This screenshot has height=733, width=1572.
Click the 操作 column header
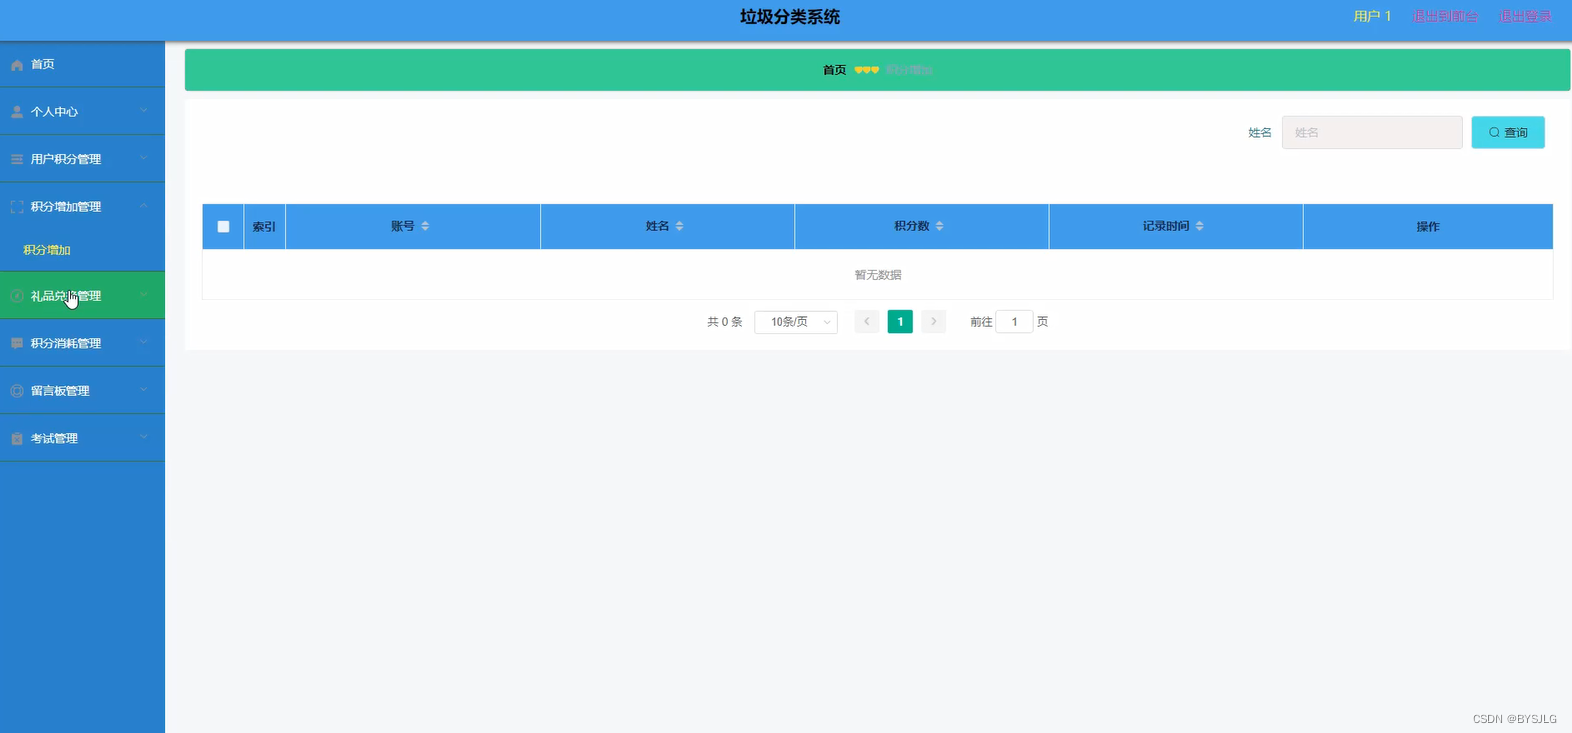point(1428,227)
